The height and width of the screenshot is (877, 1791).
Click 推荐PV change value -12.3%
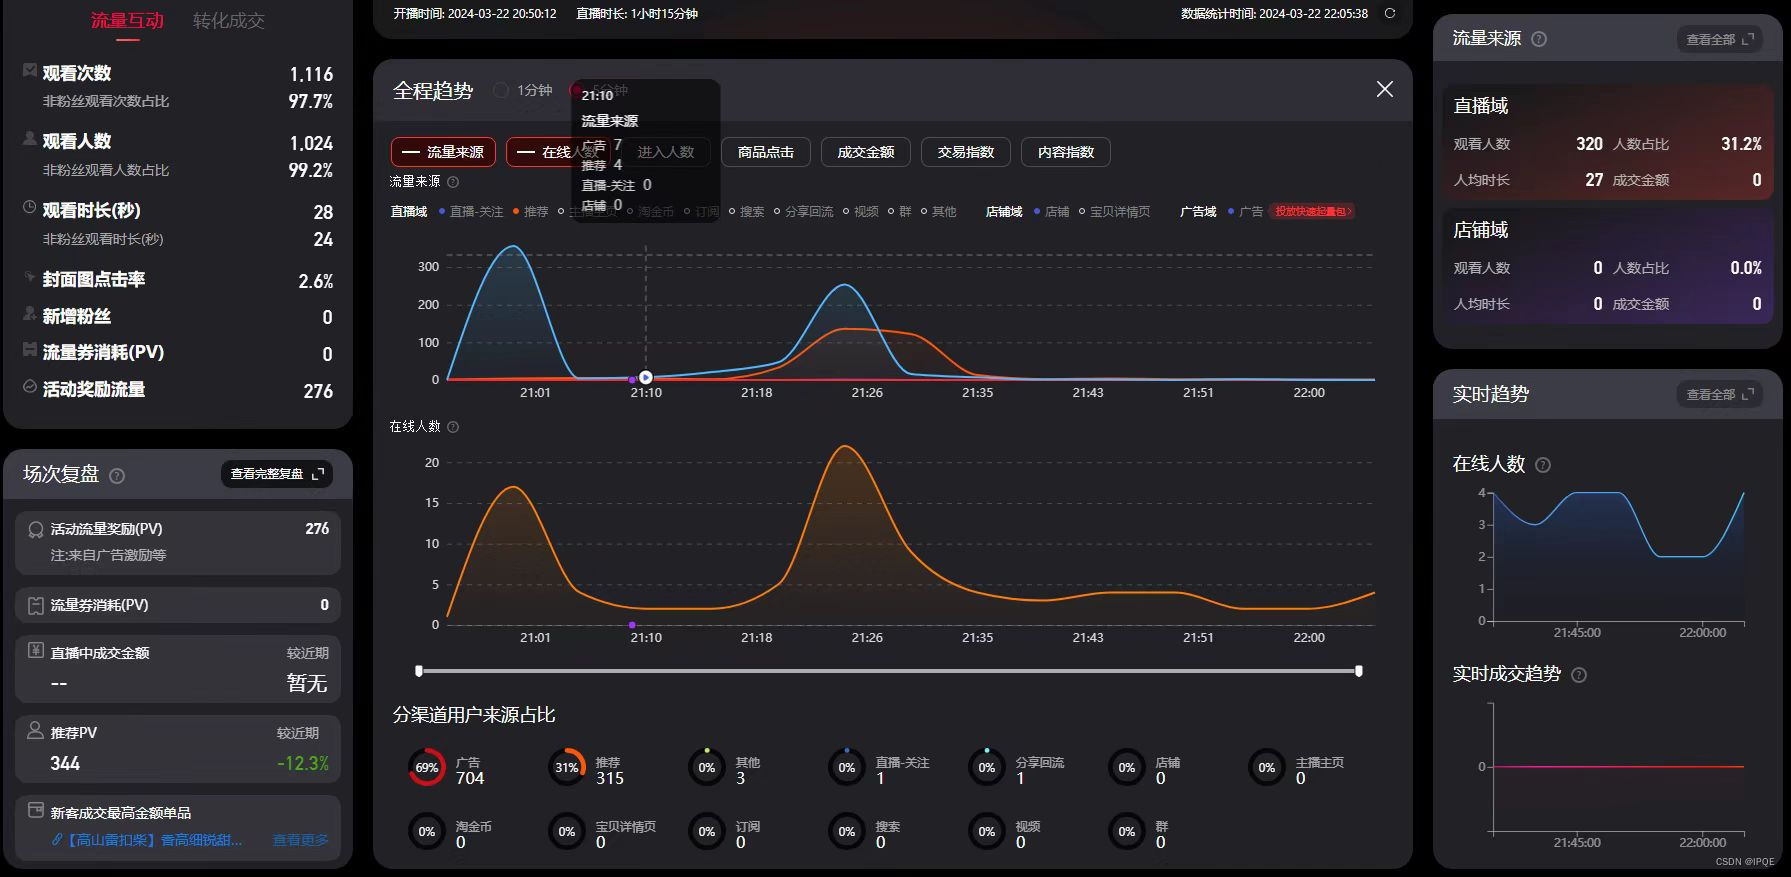point(303,764)
